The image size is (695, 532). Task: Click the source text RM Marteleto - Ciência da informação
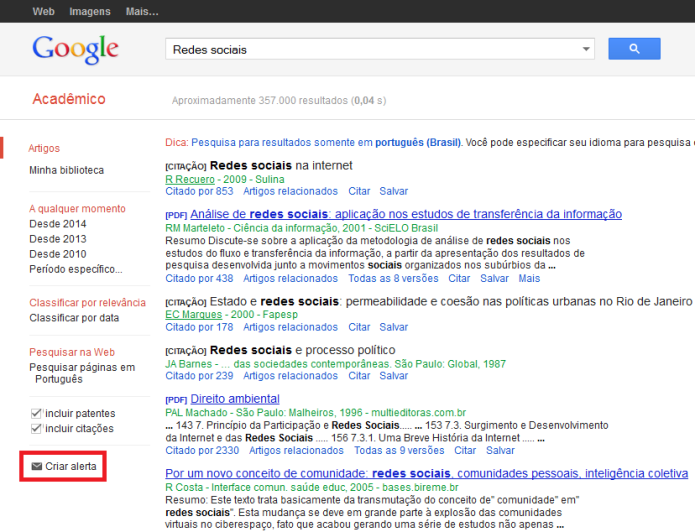coord(250,228)
